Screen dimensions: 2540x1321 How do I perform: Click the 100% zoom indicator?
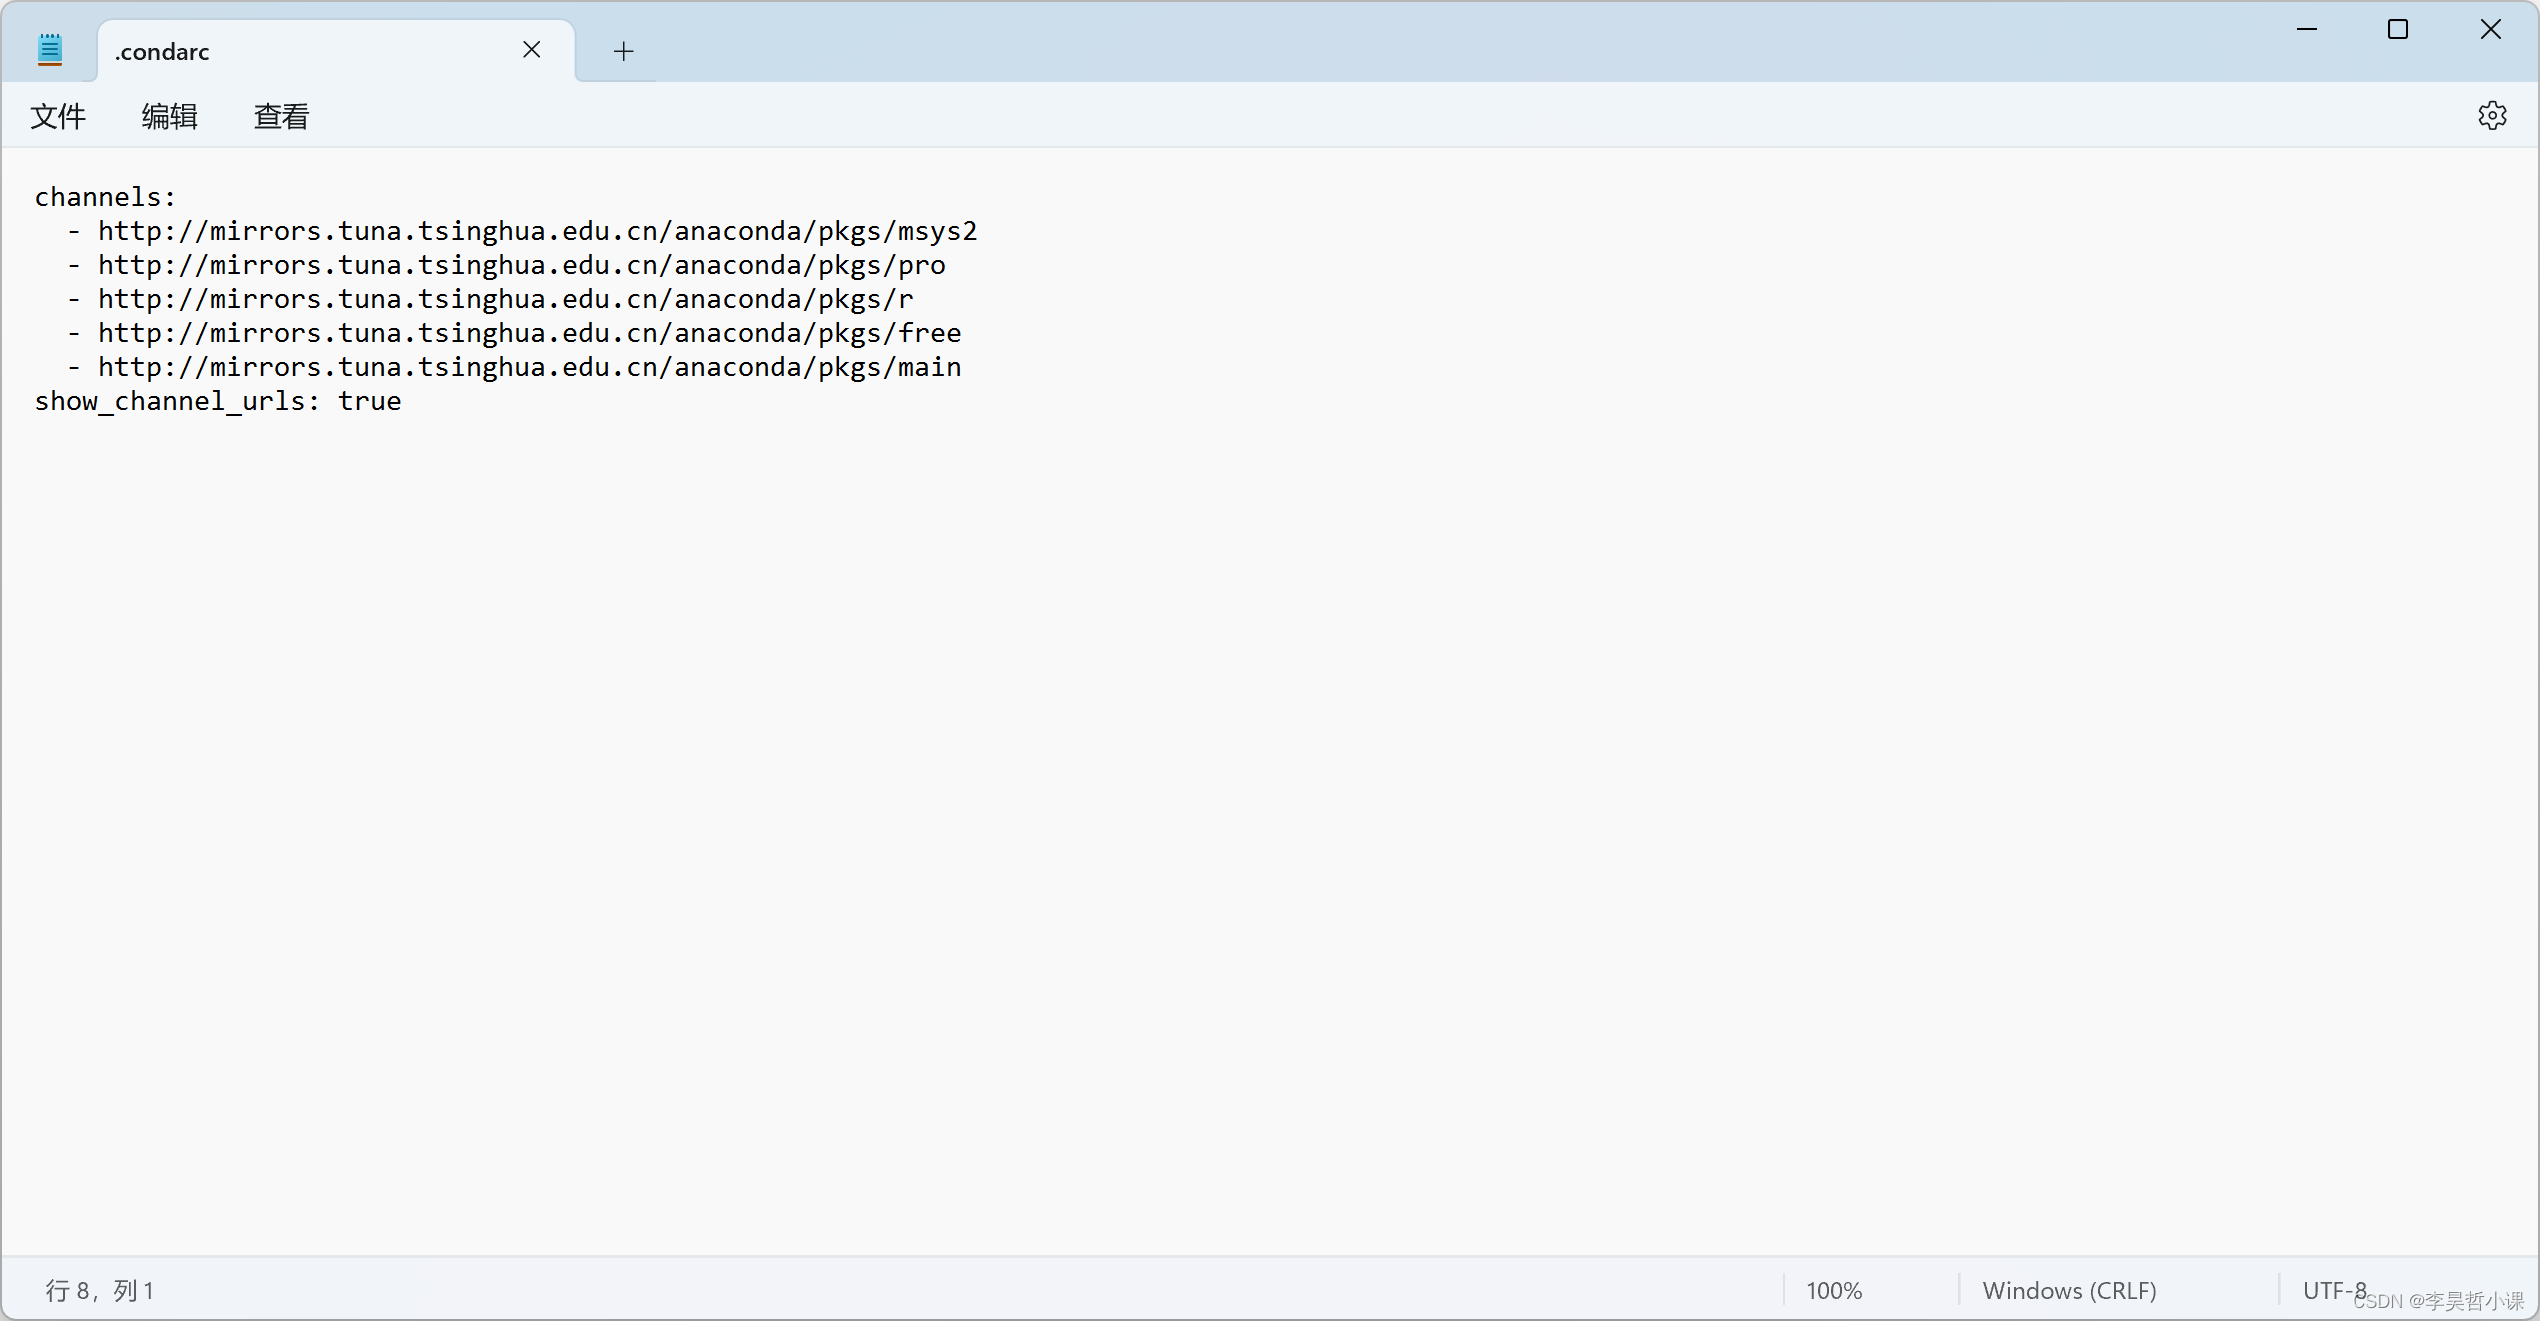pos(1833,1290)
